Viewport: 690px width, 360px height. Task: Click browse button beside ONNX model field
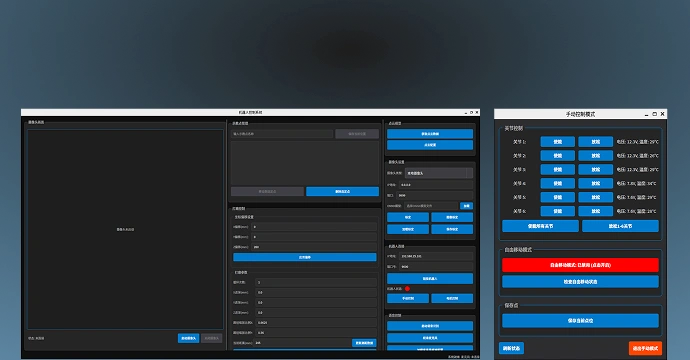466,206
